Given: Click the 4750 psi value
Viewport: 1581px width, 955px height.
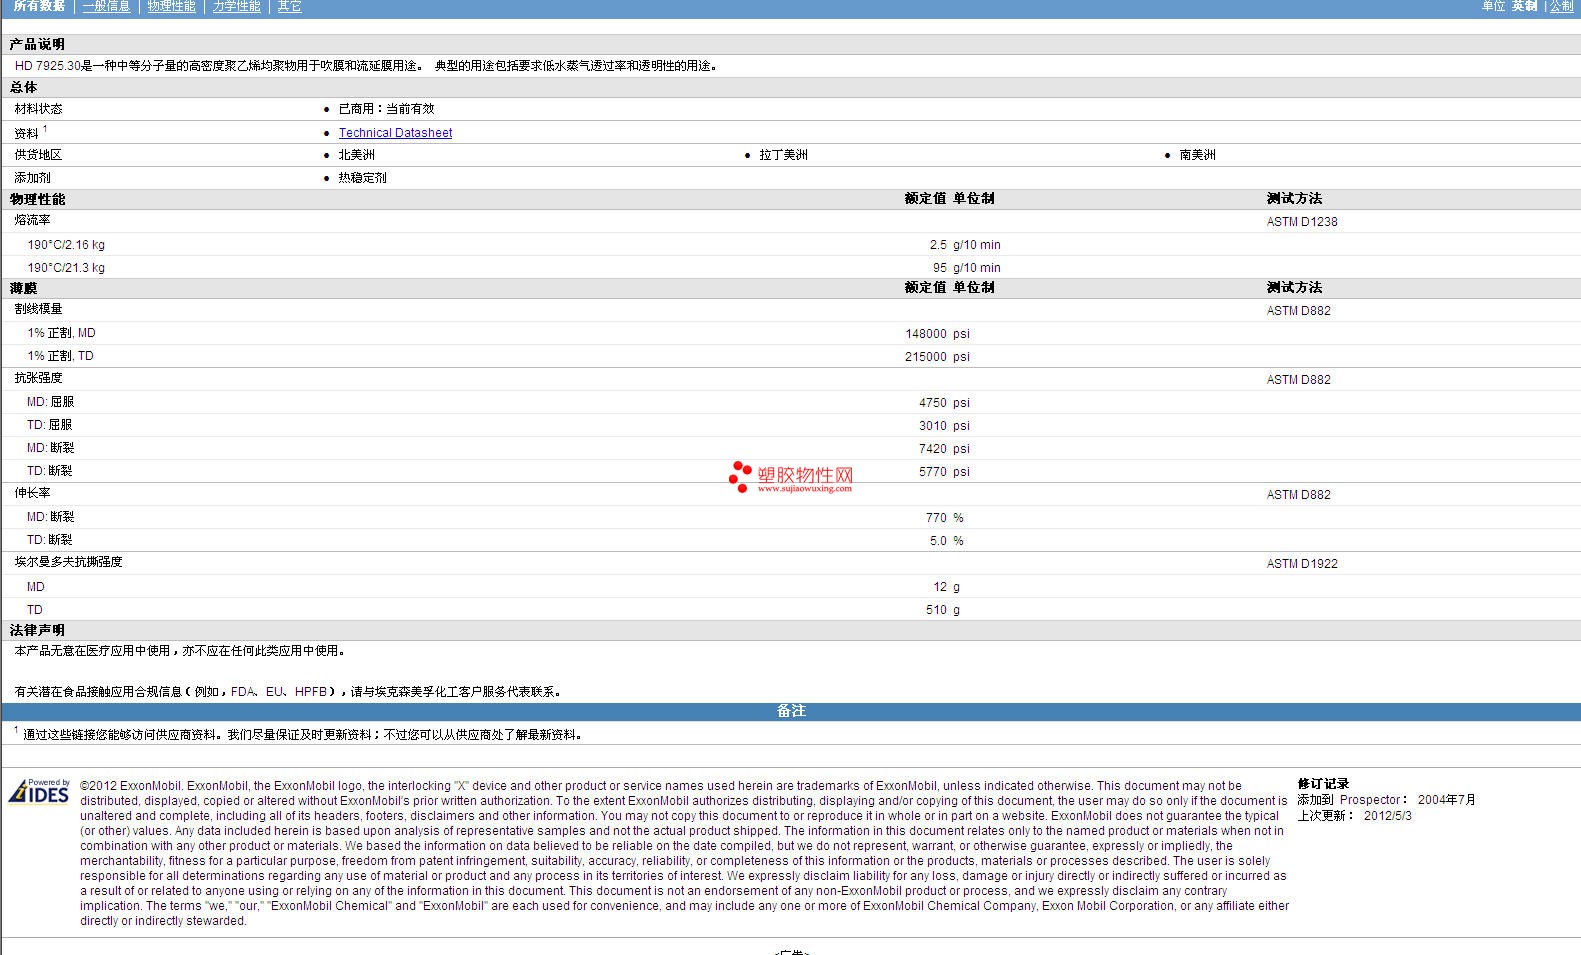Looking at the screenshot, I should pos(944,403).
